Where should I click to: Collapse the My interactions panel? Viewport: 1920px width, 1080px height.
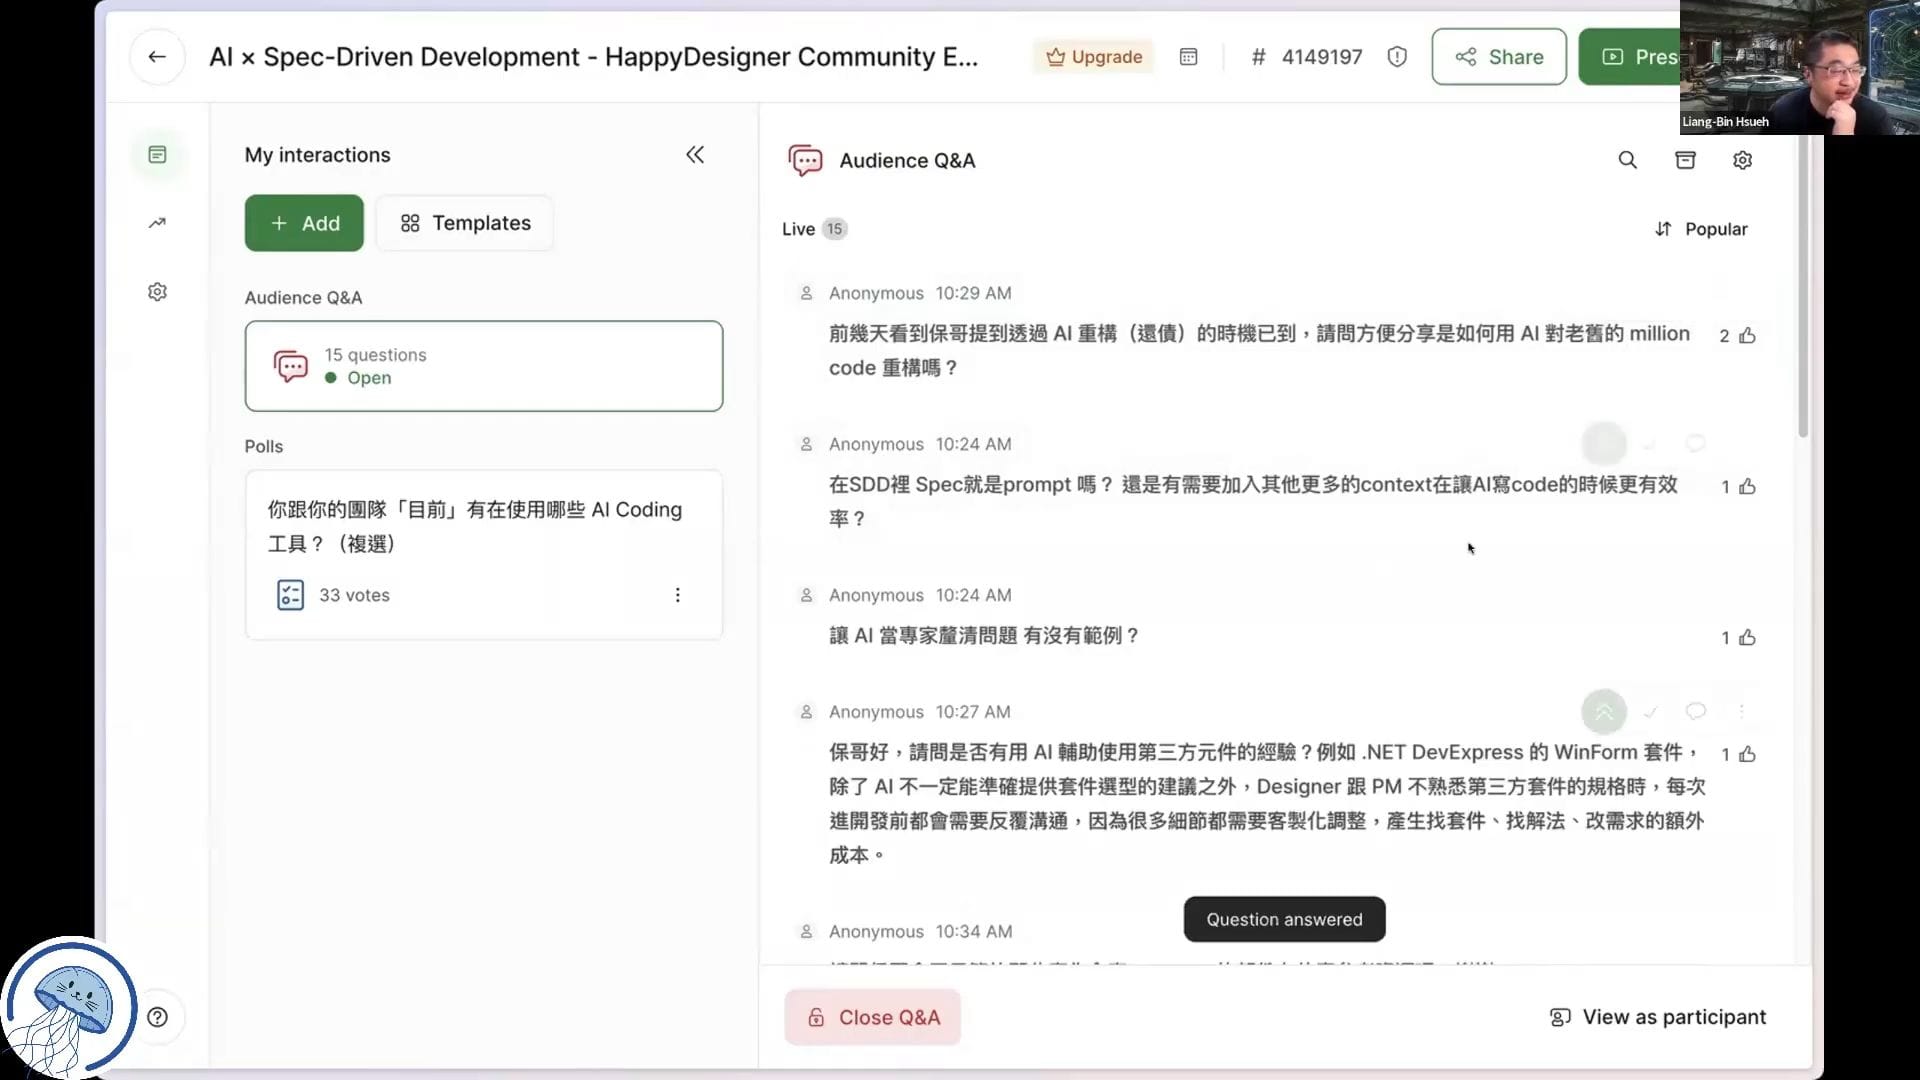(695, 155)
